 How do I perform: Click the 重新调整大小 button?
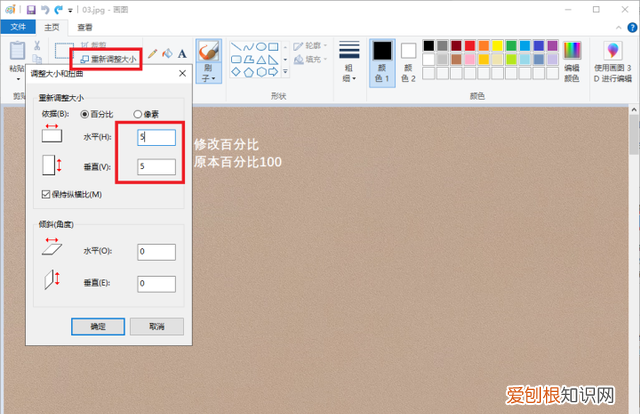tap(108, 59)
